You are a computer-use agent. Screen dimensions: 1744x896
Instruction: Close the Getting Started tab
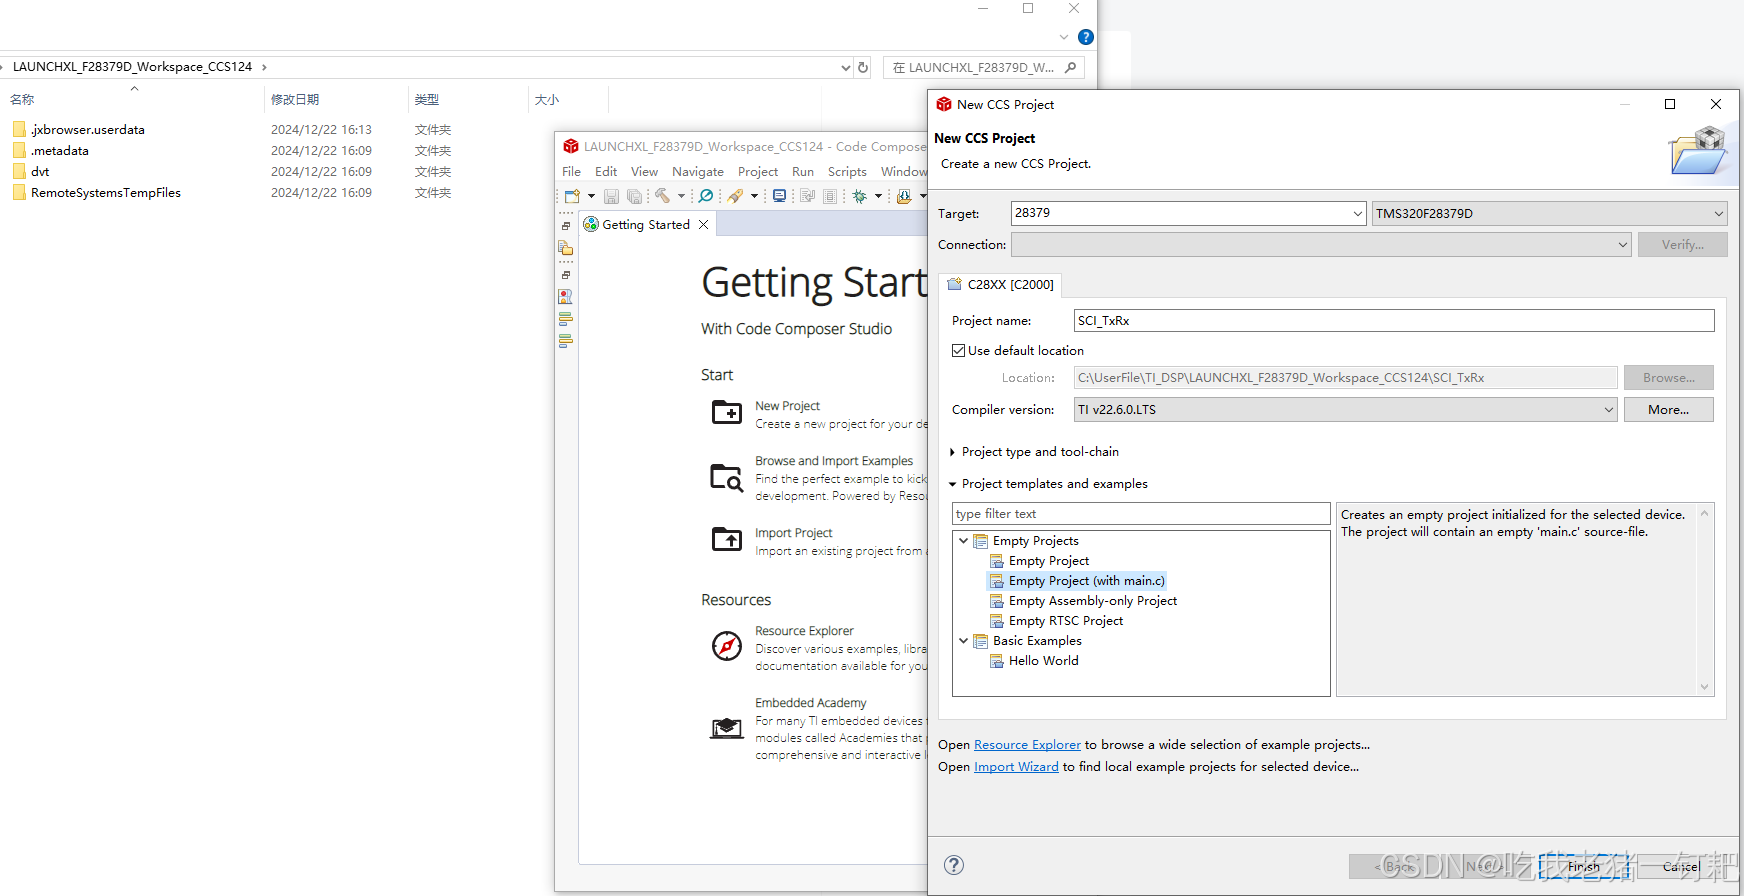(x=704, y=224)
